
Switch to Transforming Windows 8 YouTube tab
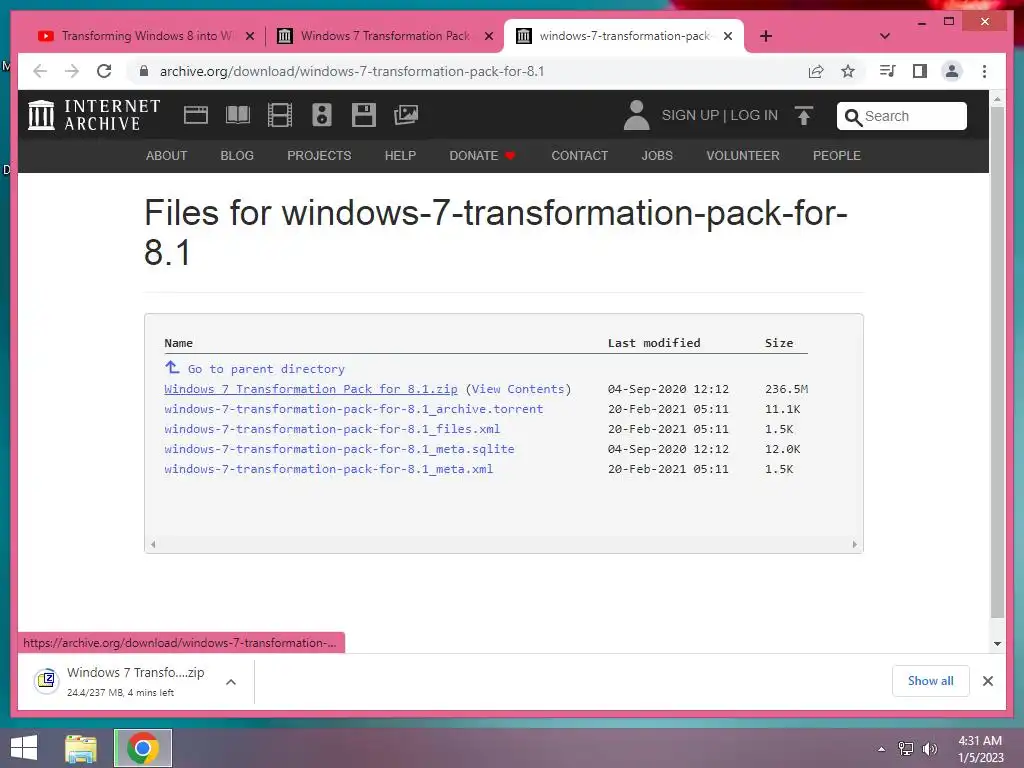pyautogui.click(x=146, y=36)
